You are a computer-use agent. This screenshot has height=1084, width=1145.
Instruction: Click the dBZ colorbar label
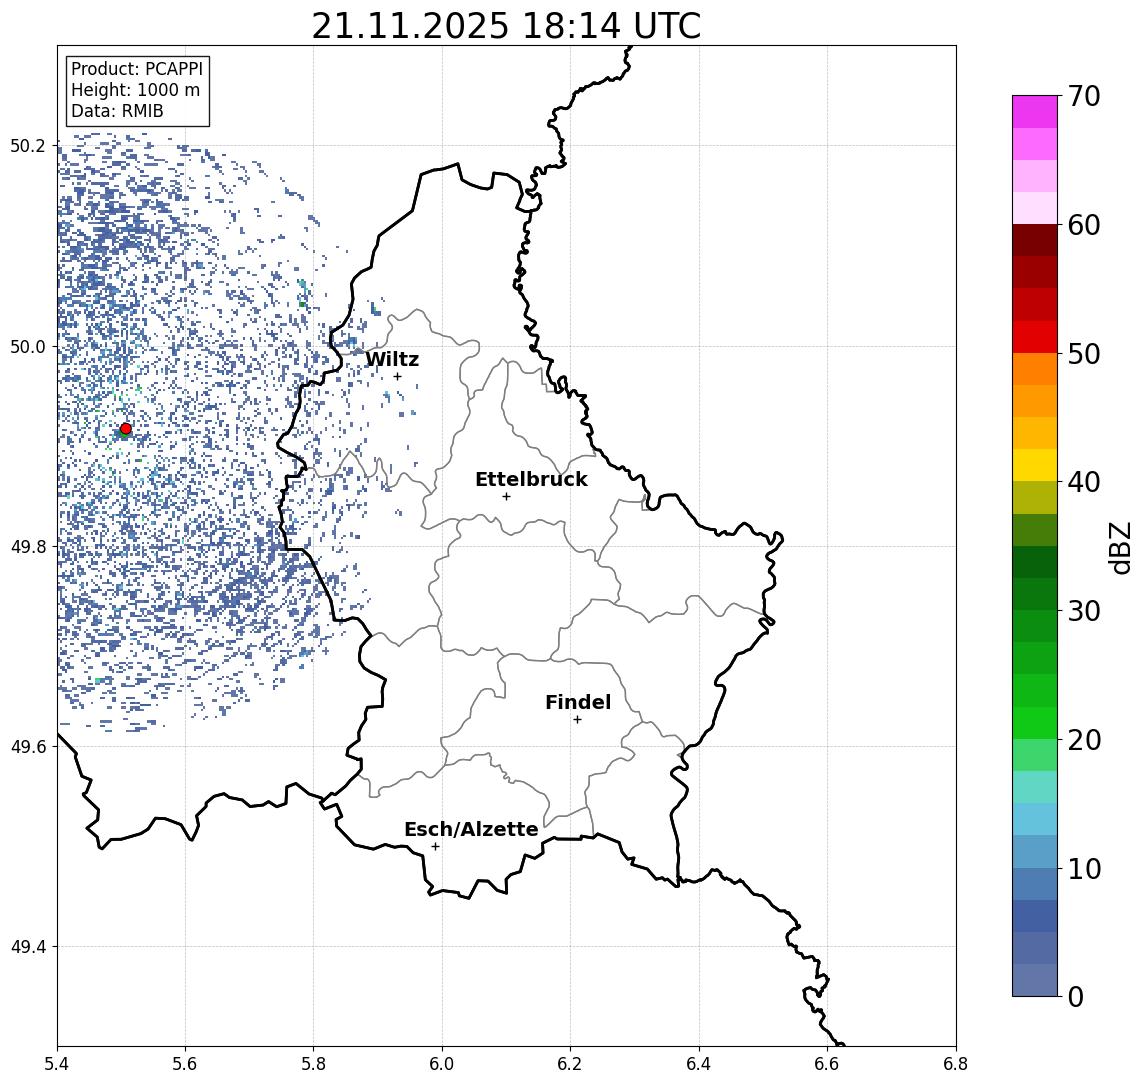pos(1119,548)
